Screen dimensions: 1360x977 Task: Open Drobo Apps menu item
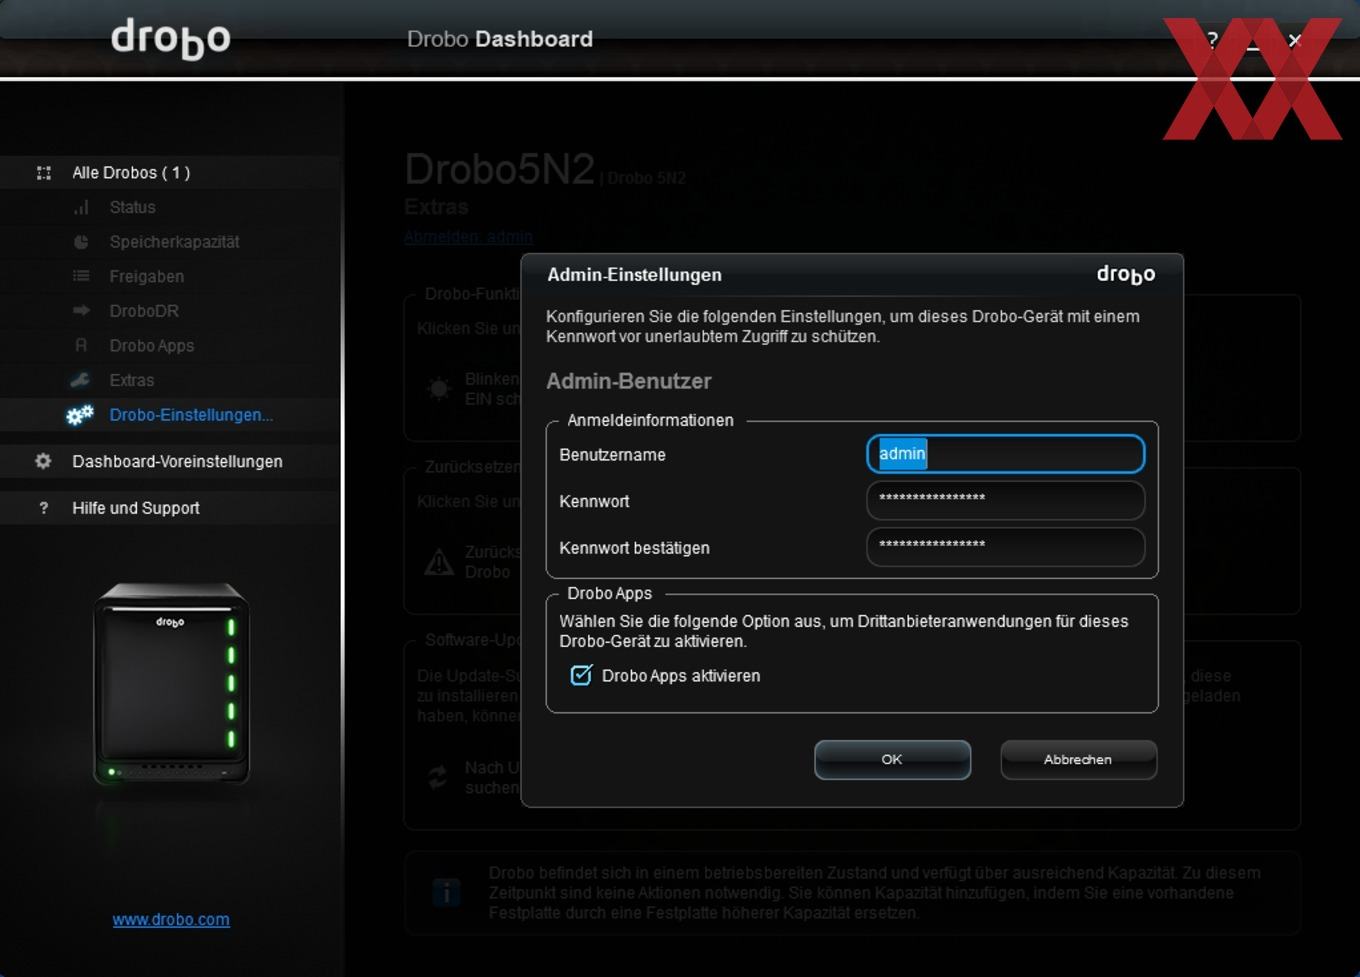[x=152, y=345]
